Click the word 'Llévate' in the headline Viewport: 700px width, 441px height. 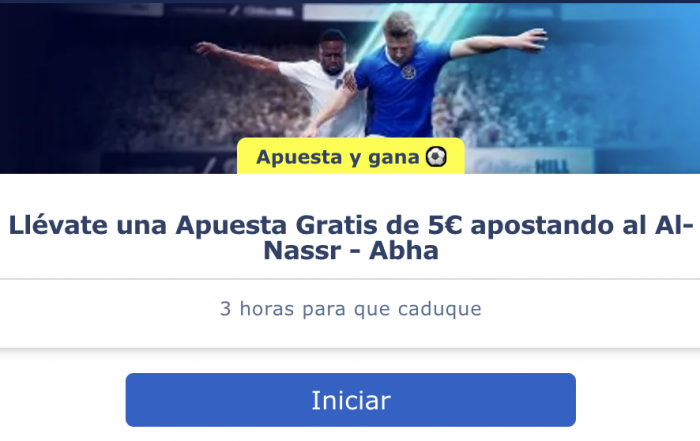pyautogui.click(x=58, y=225)
